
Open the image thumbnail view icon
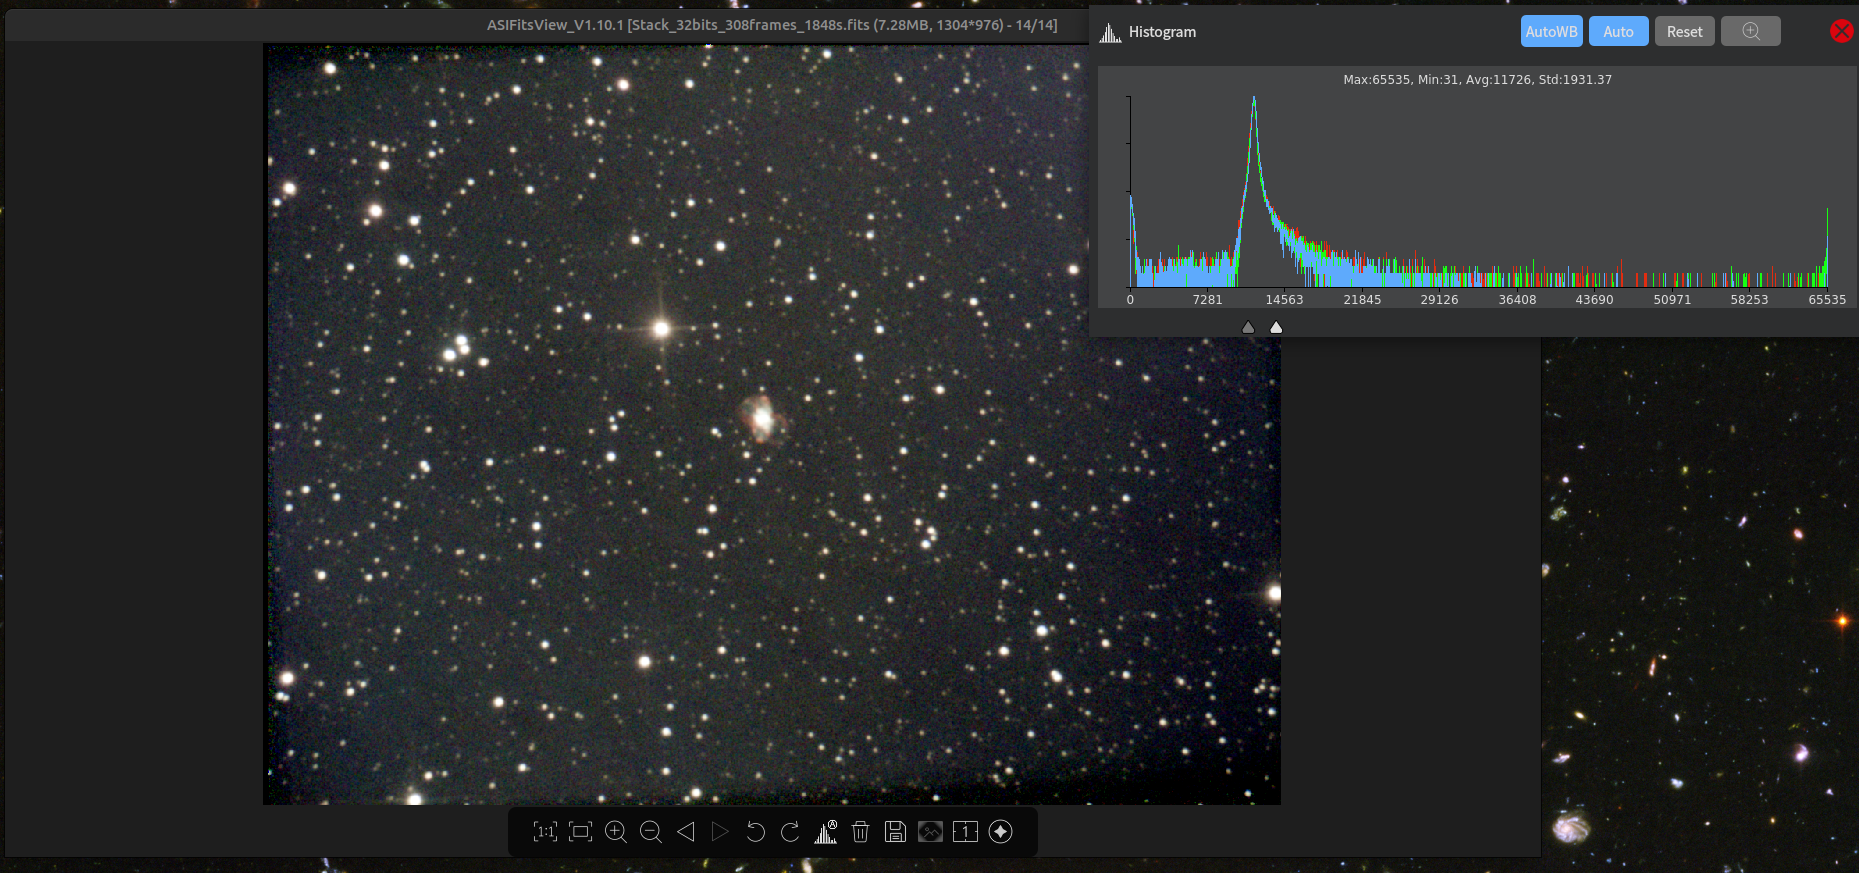pyautogui.click(x=930, y=832)
